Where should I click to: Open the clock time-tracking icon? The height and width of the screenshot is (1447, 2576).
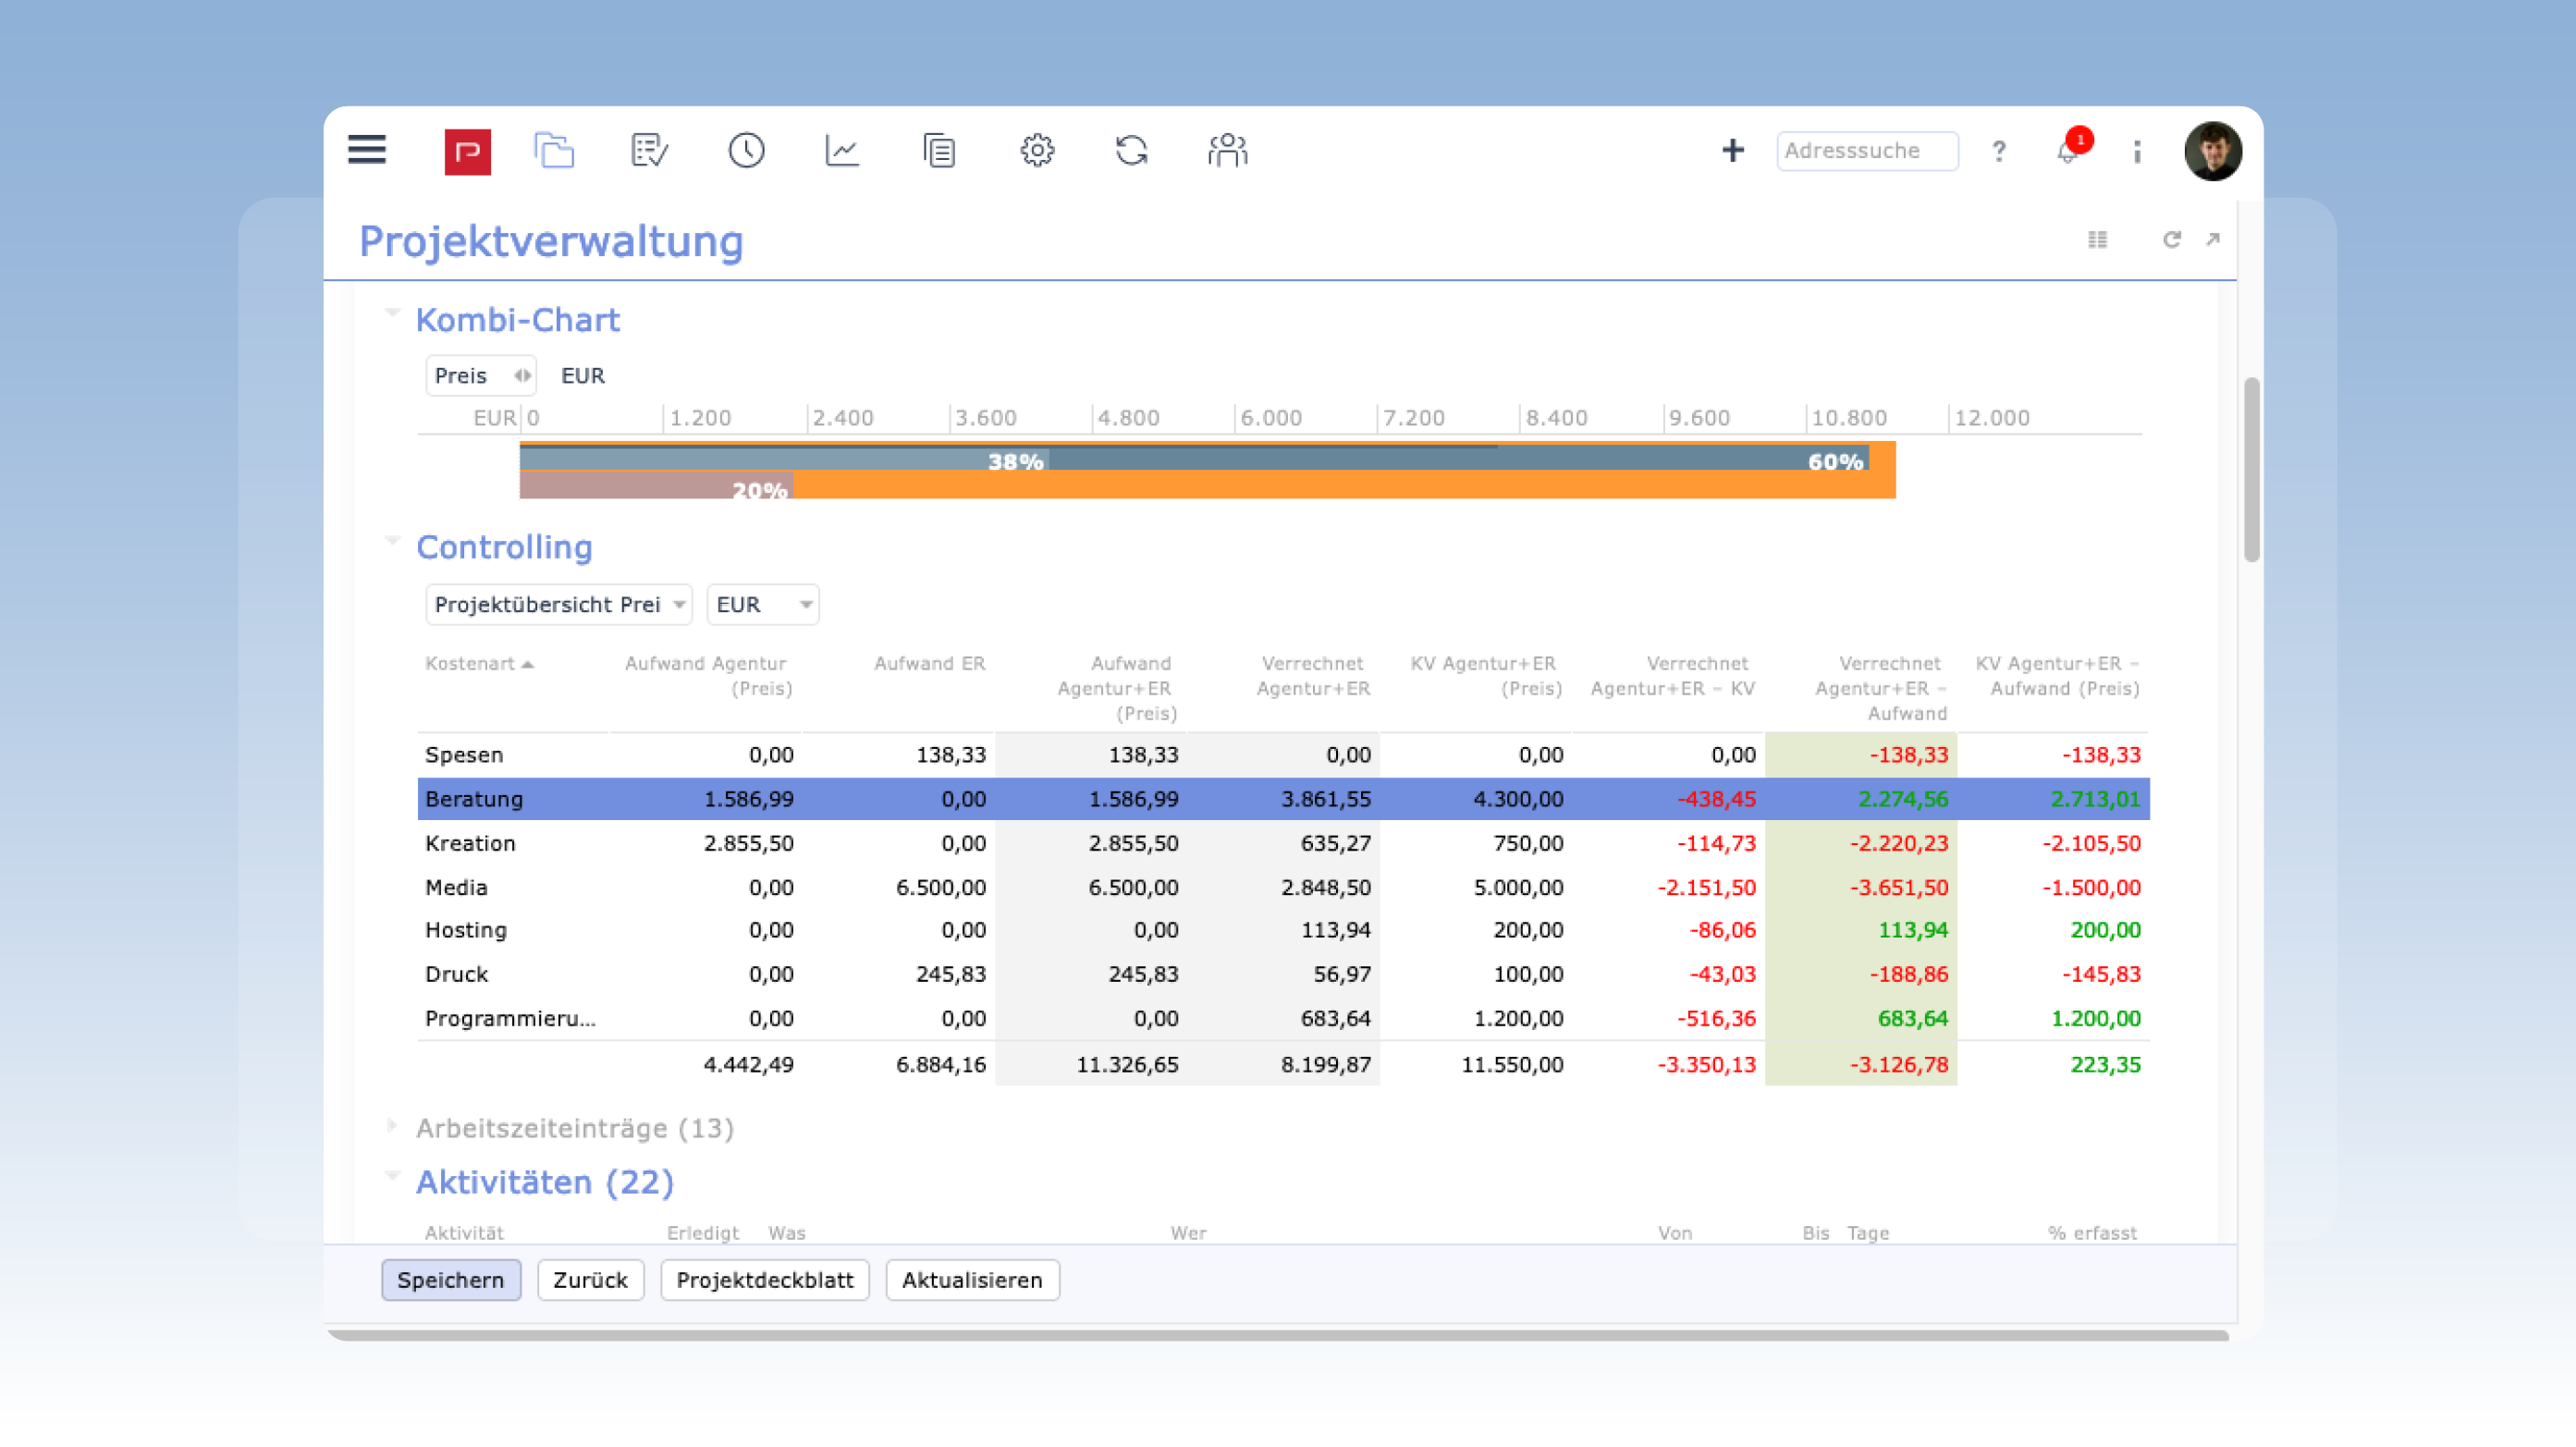point(746,151)
